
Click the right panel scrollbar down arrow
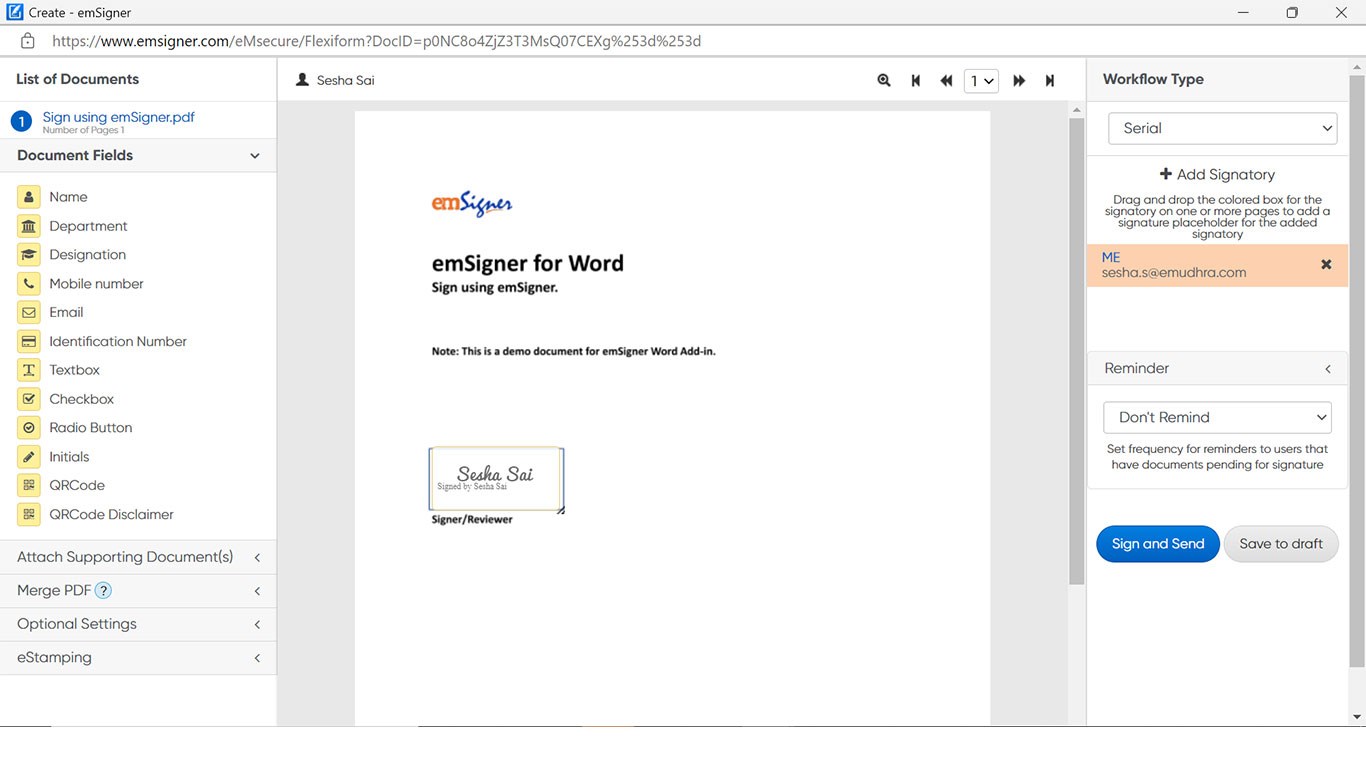tap(1357, 717)
